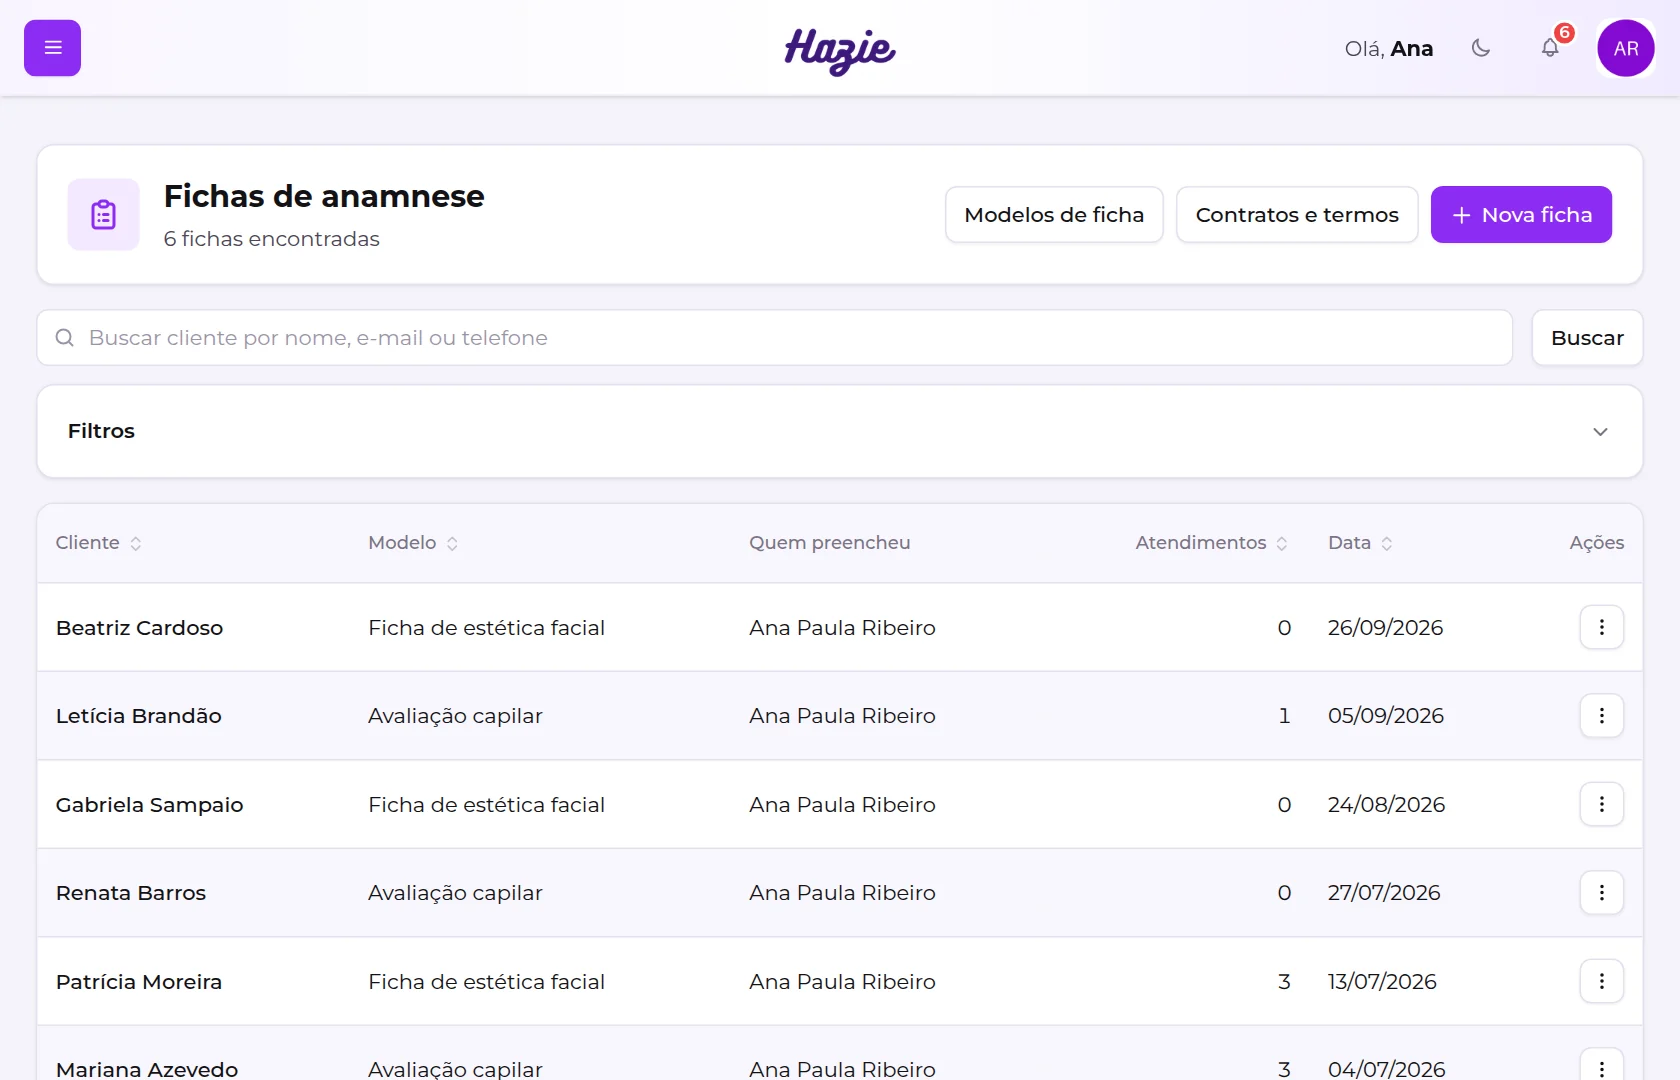The height and width of the screenshot is (1080, 1680).
Task: Select client name Renata Barros
Action: click(x=131, y=893)
